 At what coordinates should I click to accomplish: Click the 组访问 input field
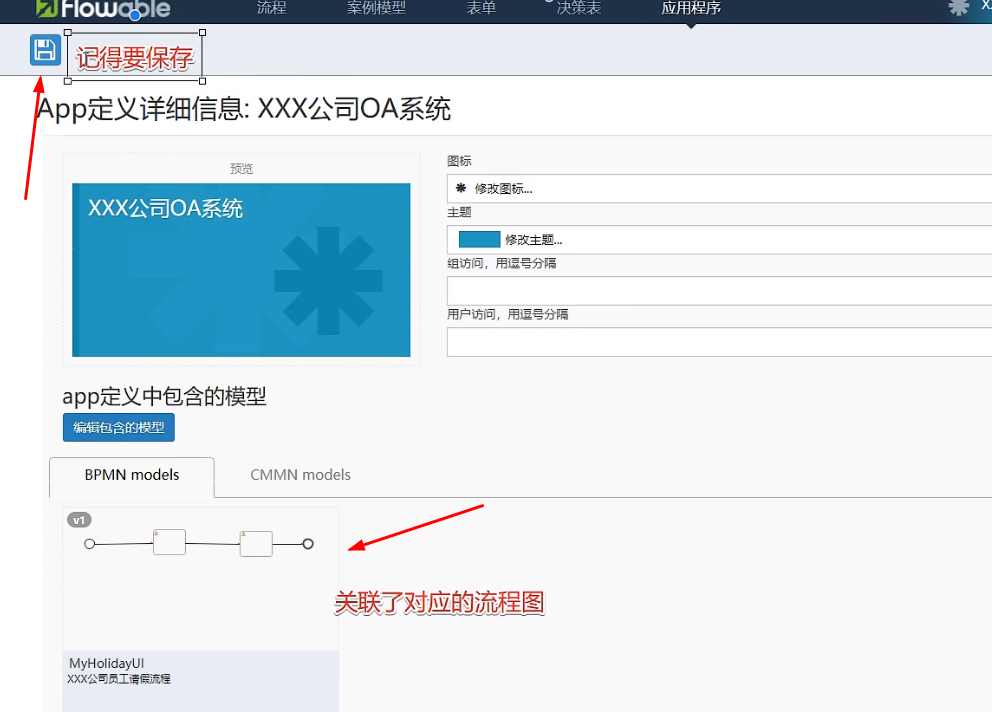pyautogui.click(x=719, y=291)
